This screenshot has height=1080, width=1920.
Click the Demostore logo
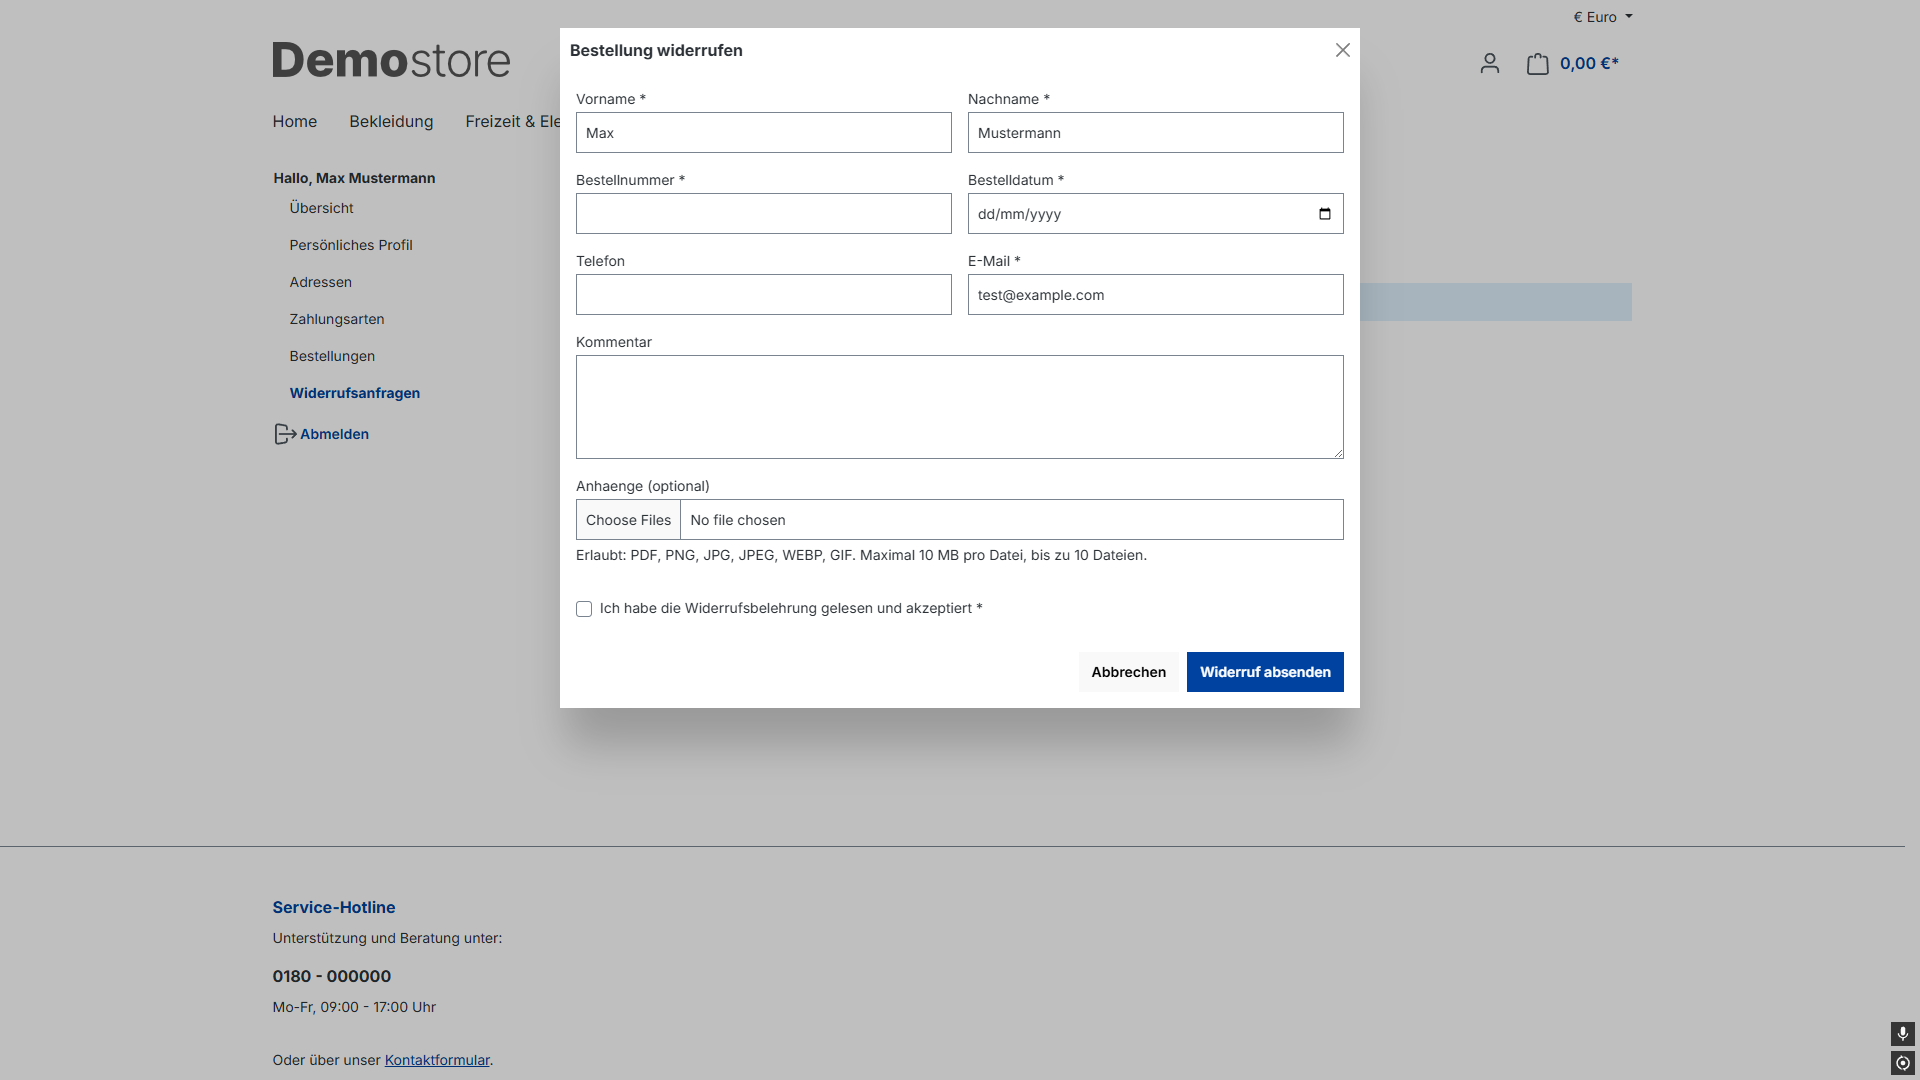391,60
